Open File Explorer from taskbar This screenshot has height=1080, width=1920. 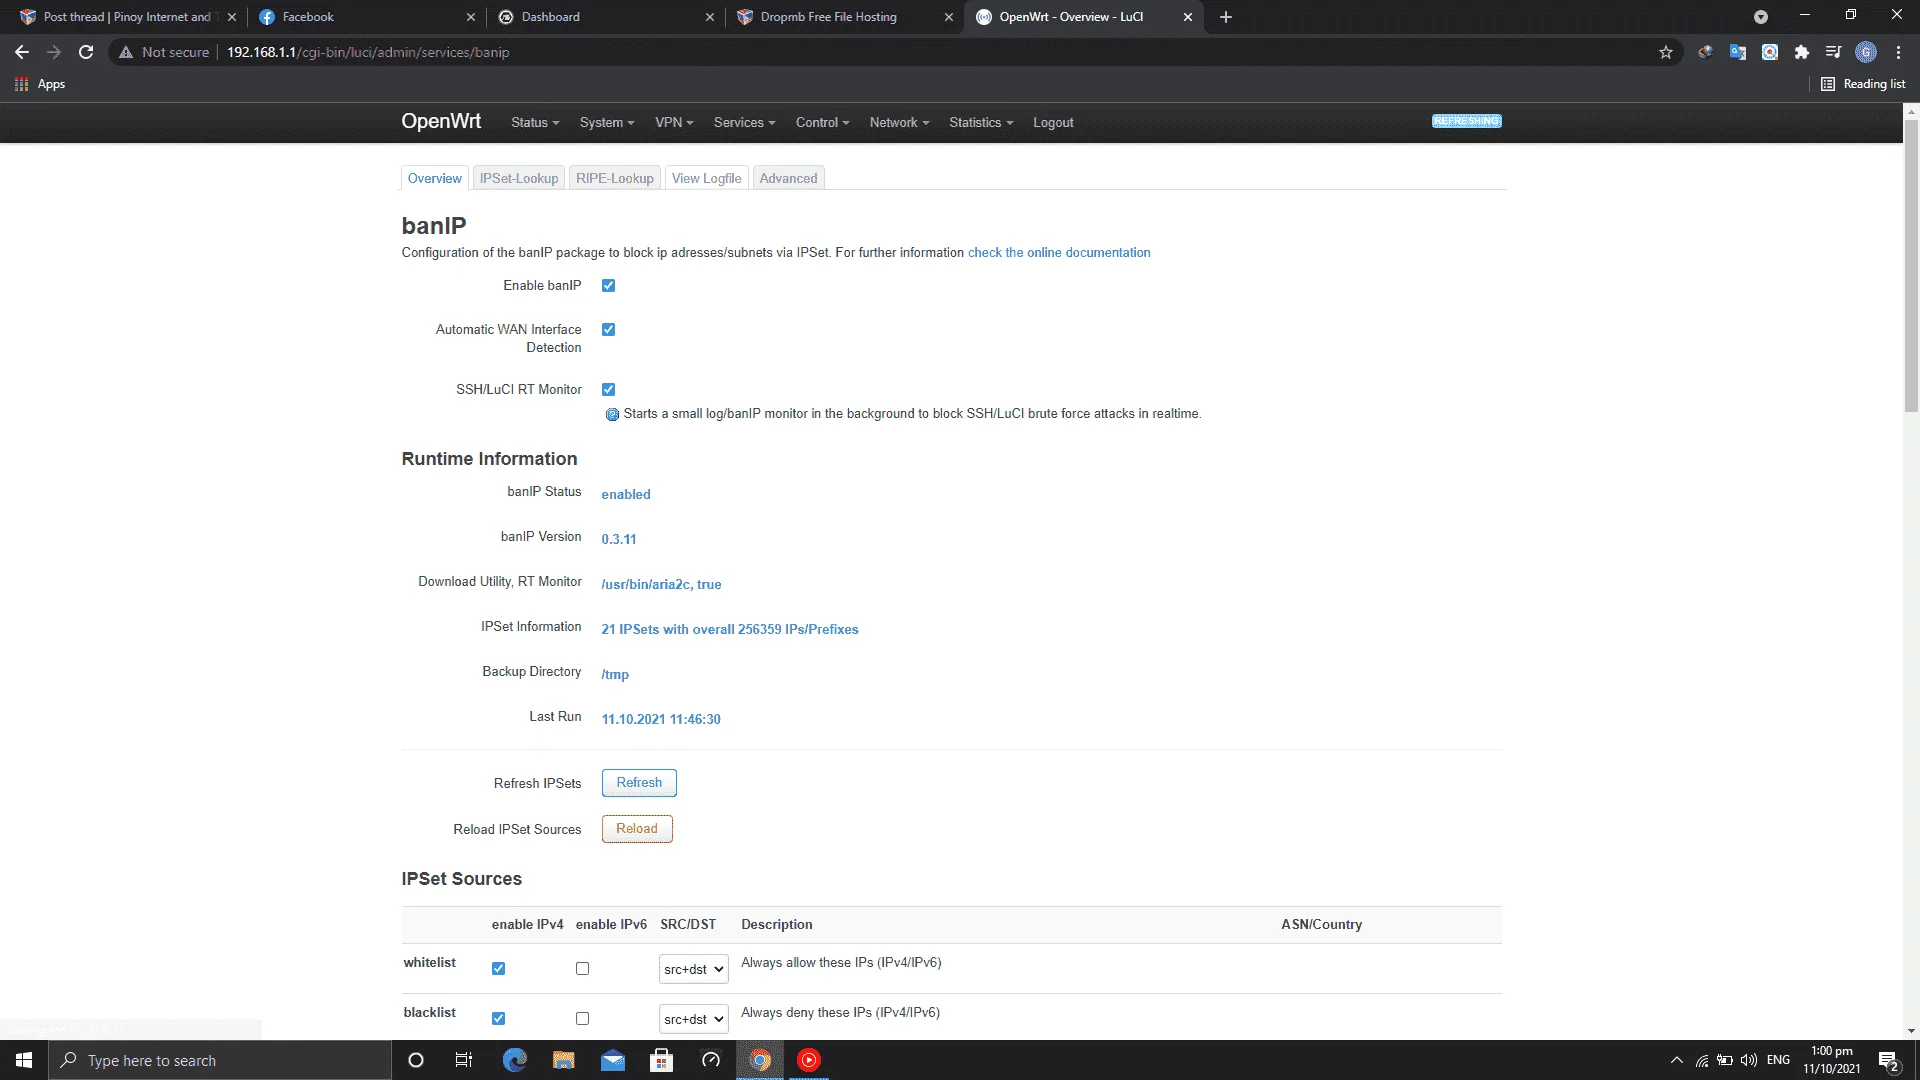pyautogui.click(x=563, y=1060)
